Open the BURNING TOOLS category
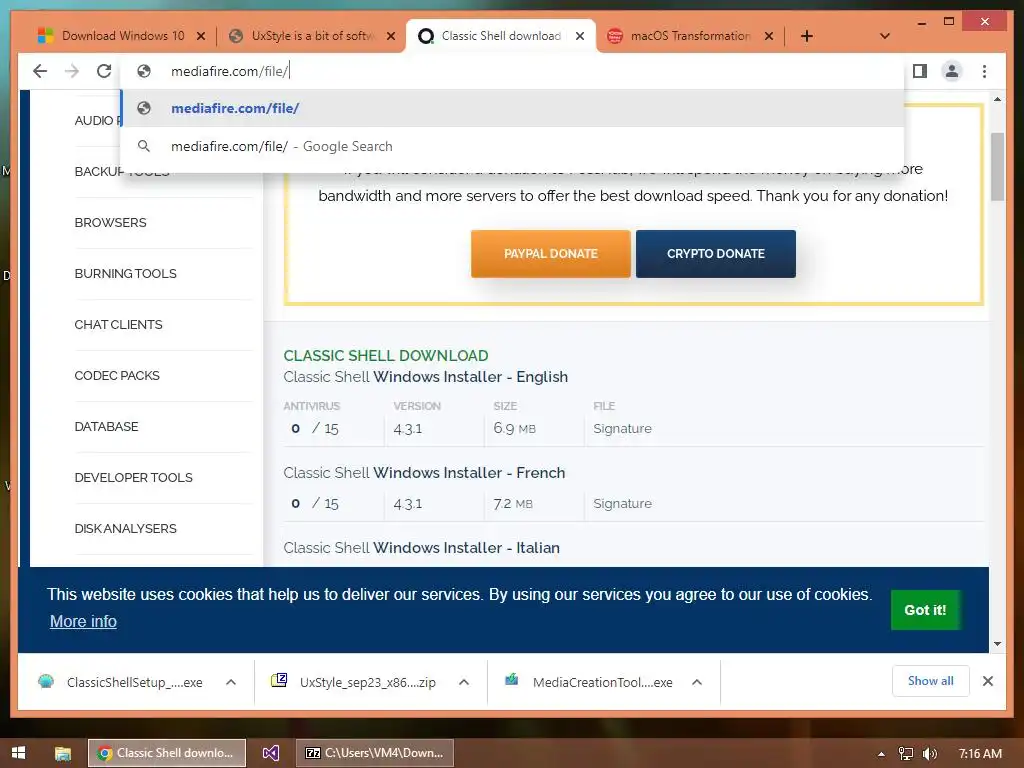 tap(125, 274)
